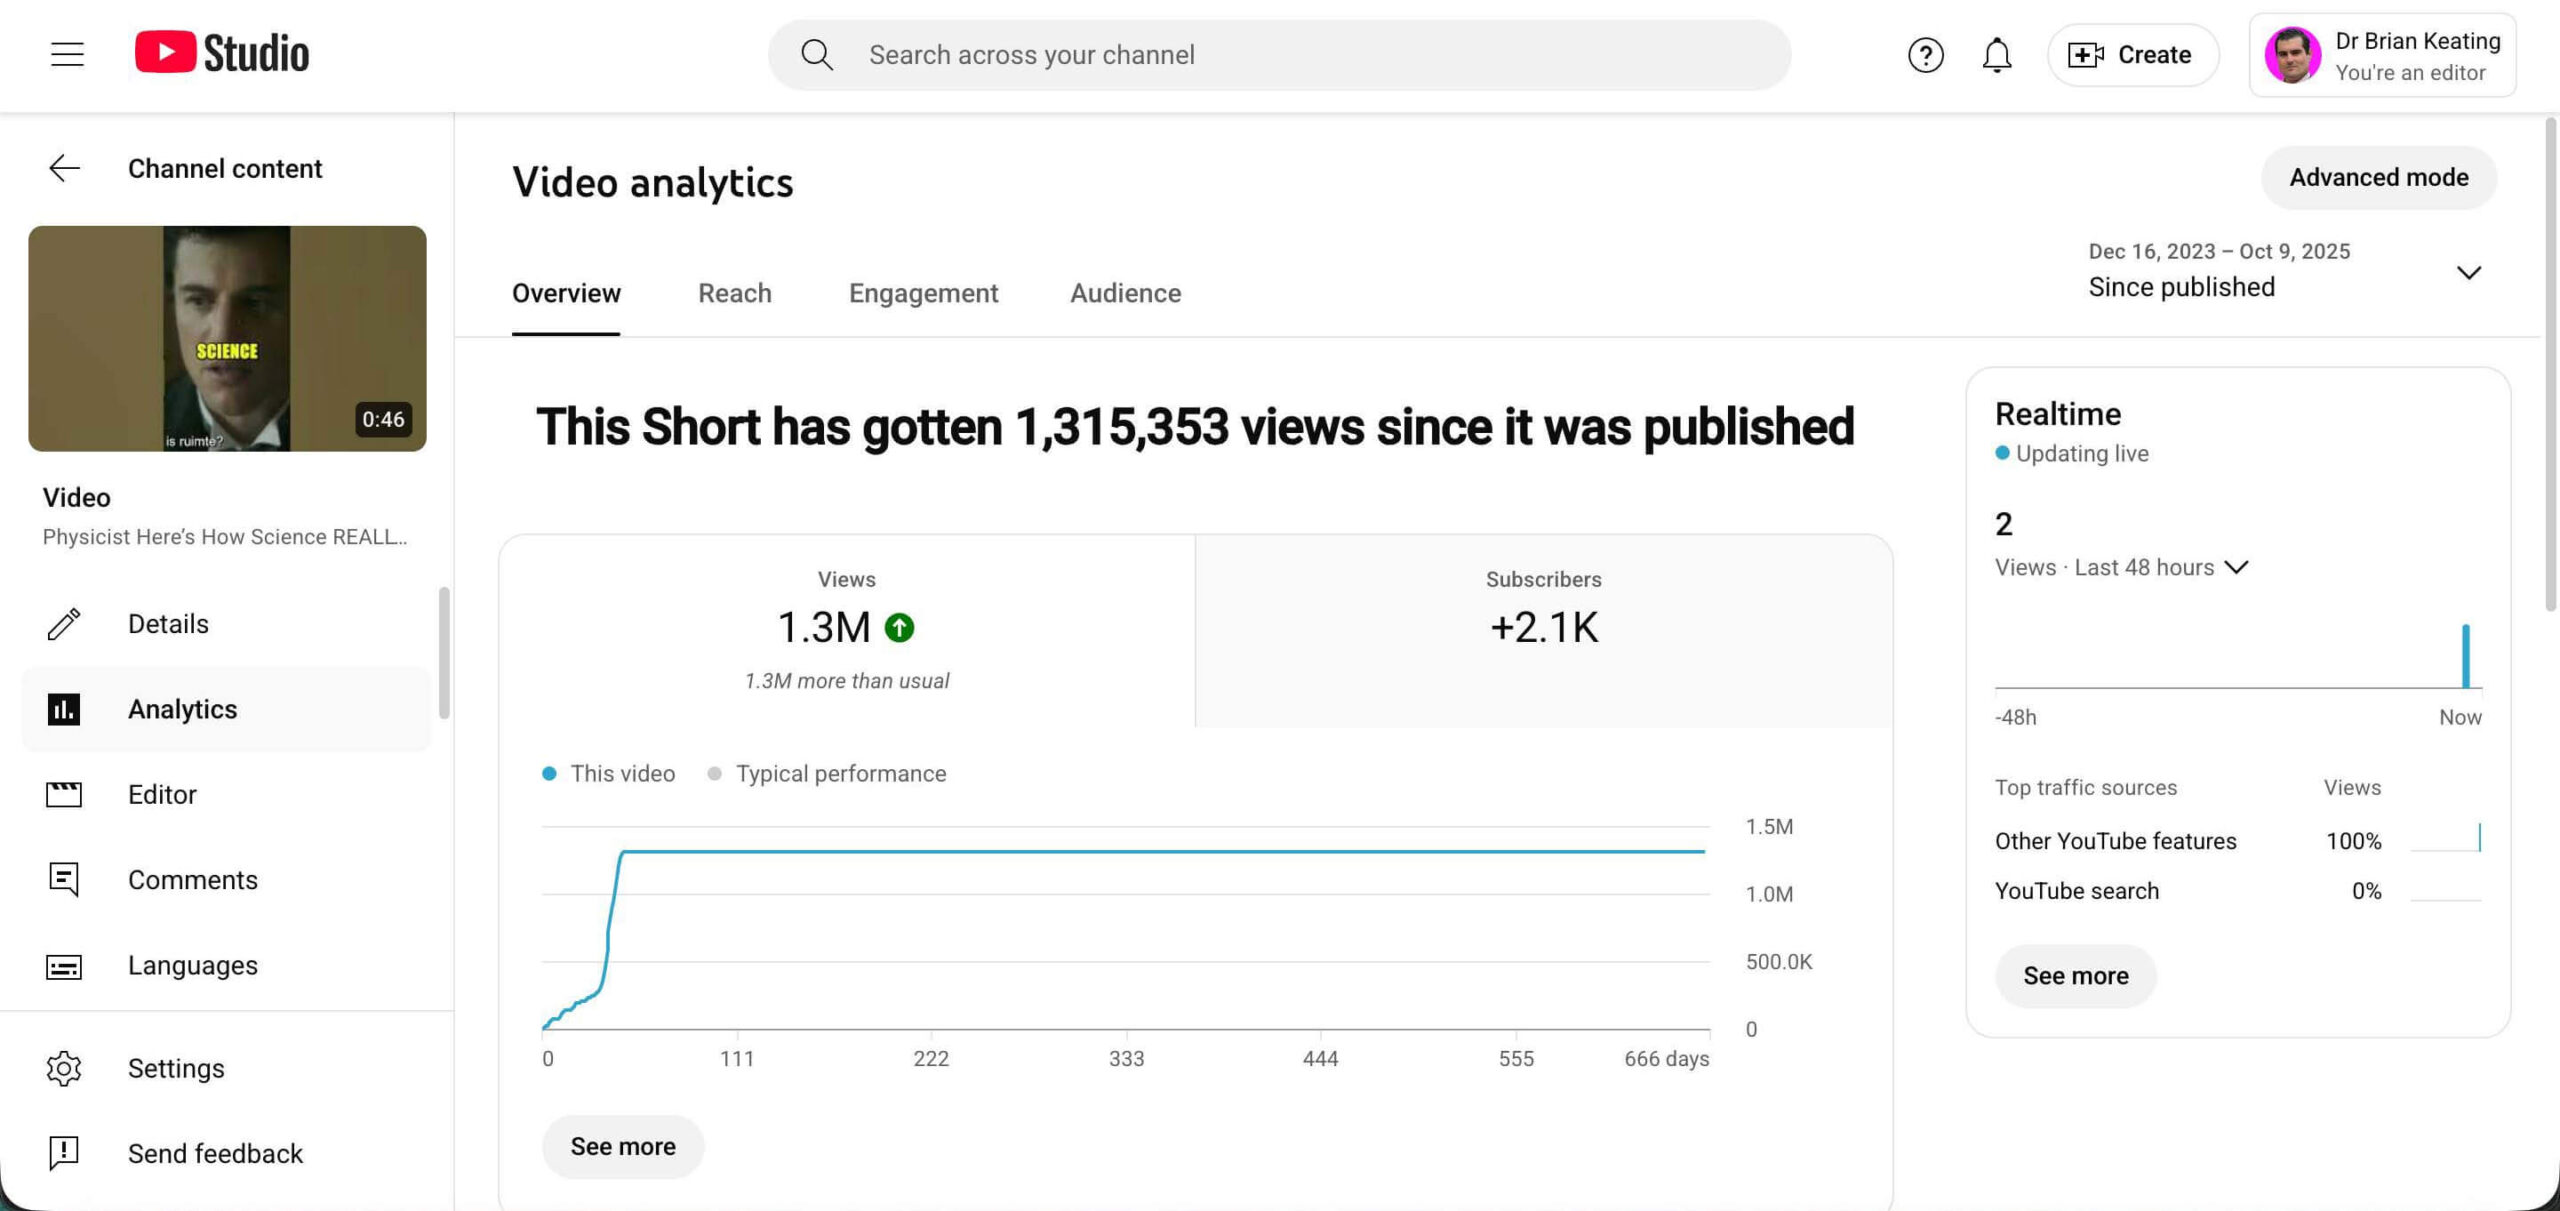Viewport: 2560px width, 1211px height.
Task: Open Languages subtitles section
Action: click(192, 966)
